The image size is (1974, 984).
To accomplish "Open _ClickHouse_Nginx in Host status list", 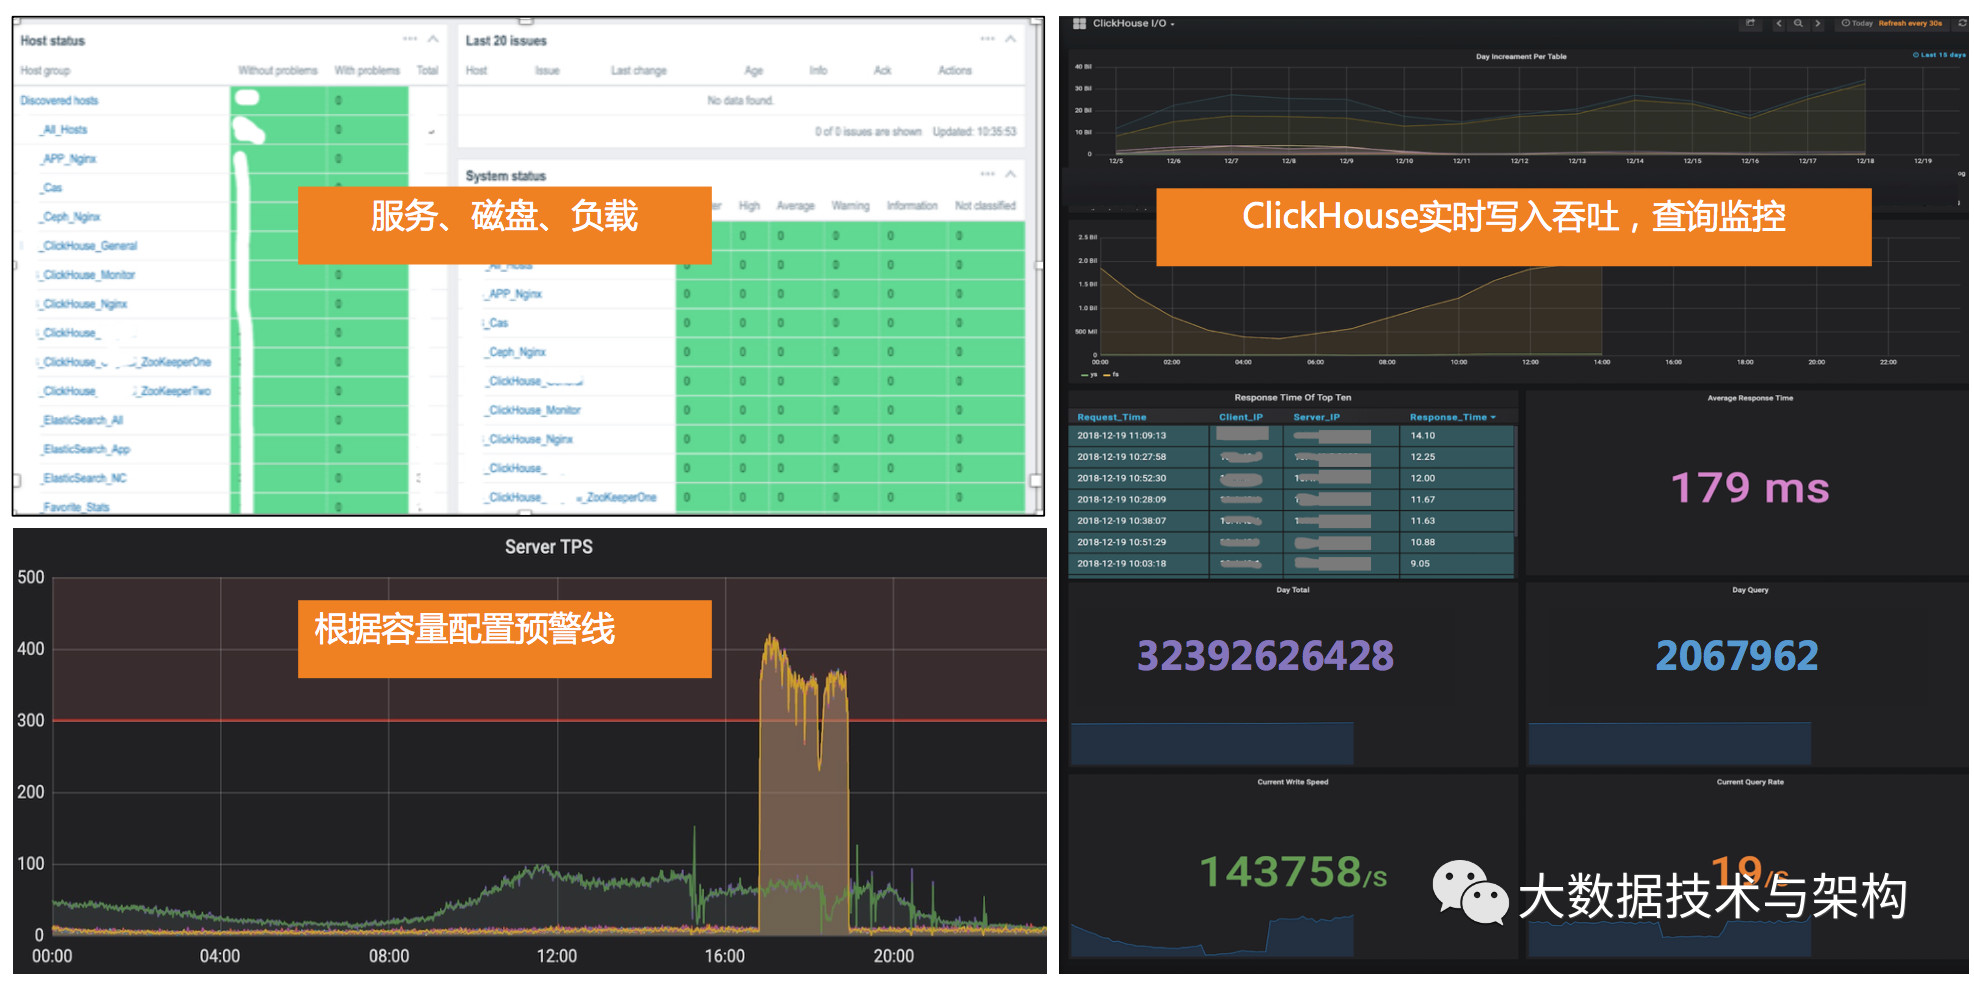I will point(85,303).
